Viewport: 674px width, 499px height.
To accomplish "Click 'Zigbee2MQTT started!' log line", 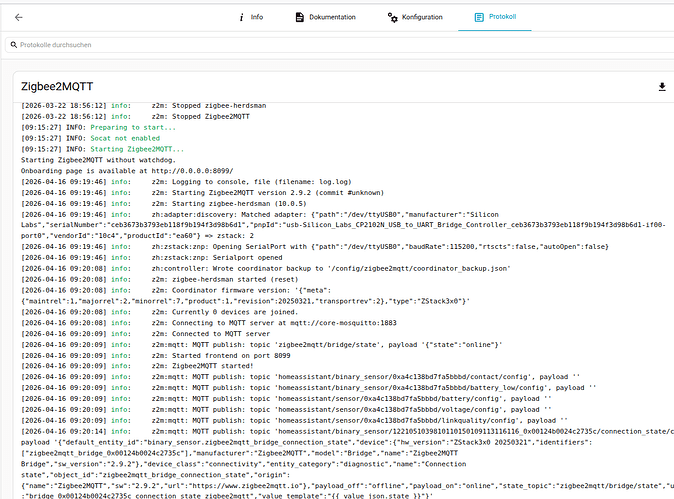I will (x=138, y=366).
